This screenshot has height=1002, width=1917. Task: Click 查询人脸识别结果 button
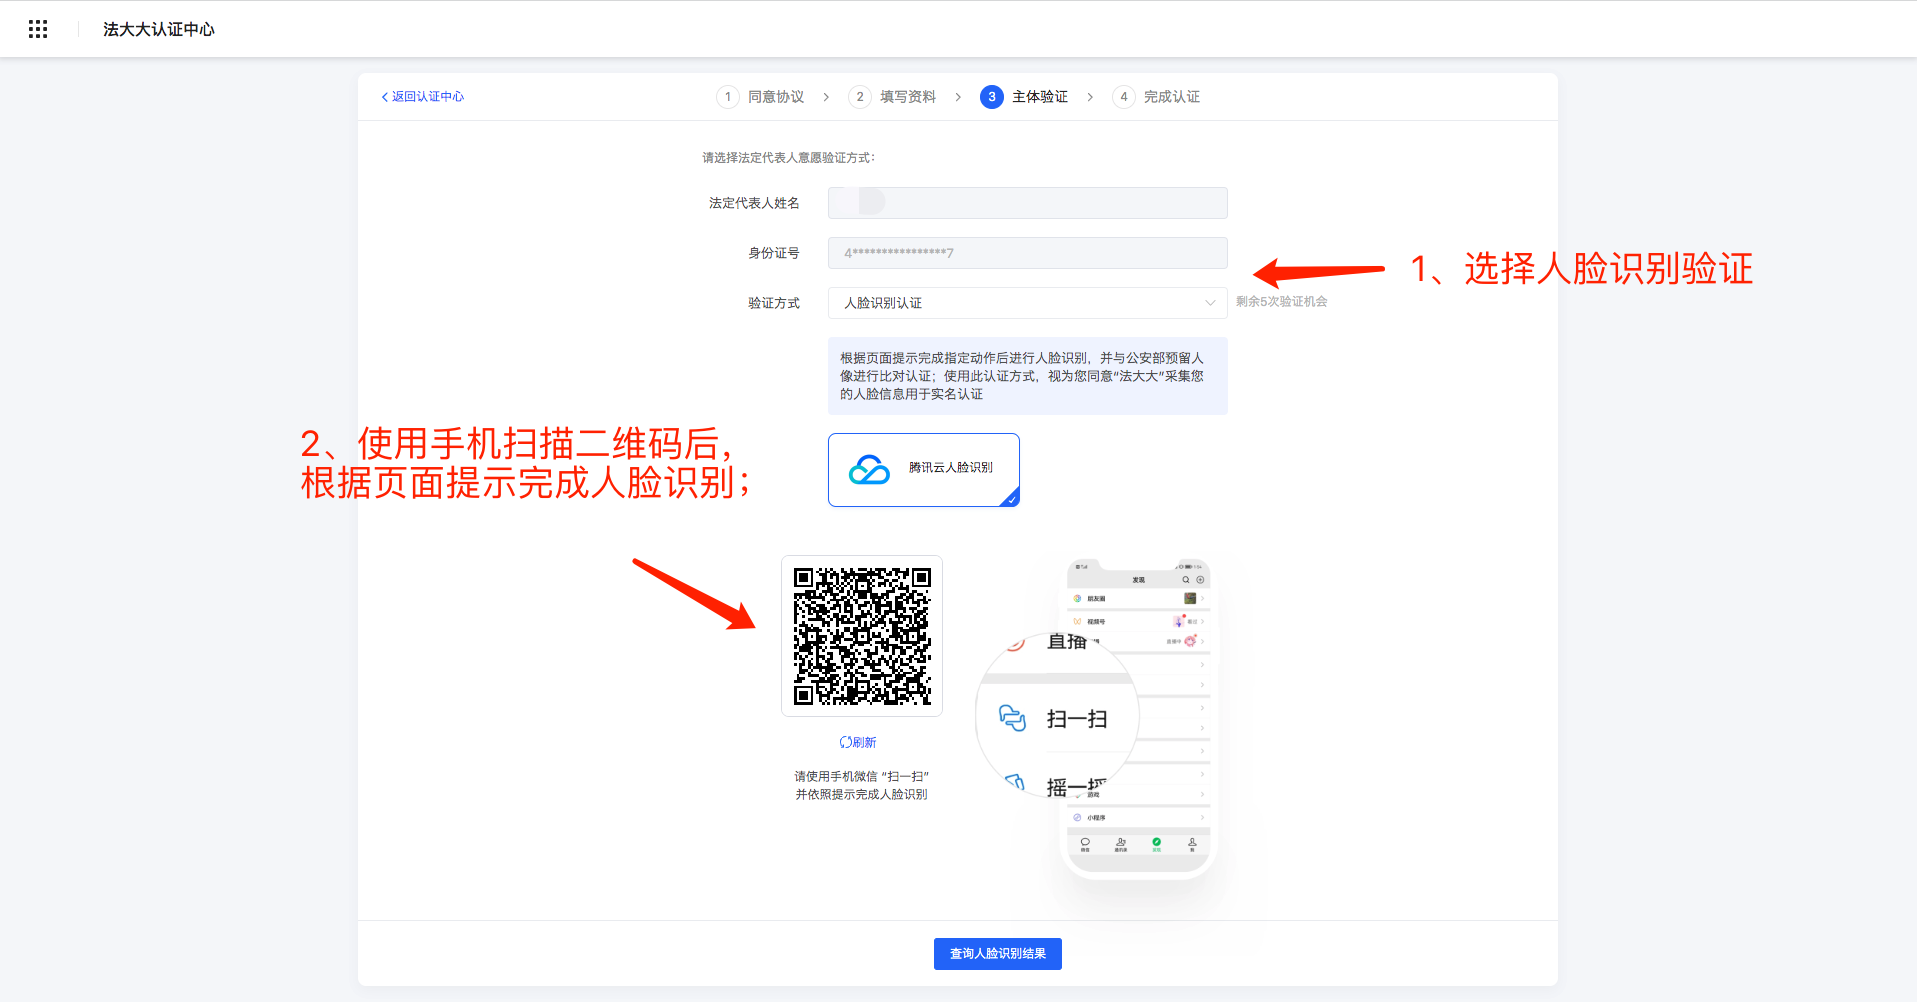point(997,954)
